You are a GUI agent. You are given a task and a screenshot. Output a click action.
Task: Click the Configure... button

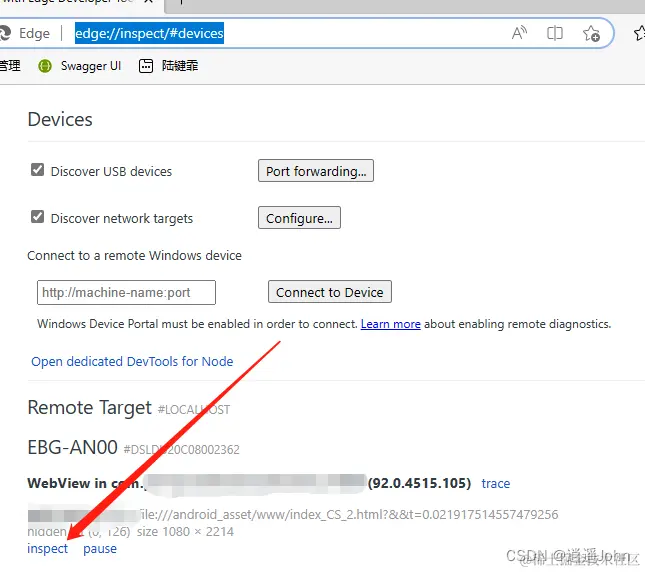pyautogui.click(x=299, y=218)
